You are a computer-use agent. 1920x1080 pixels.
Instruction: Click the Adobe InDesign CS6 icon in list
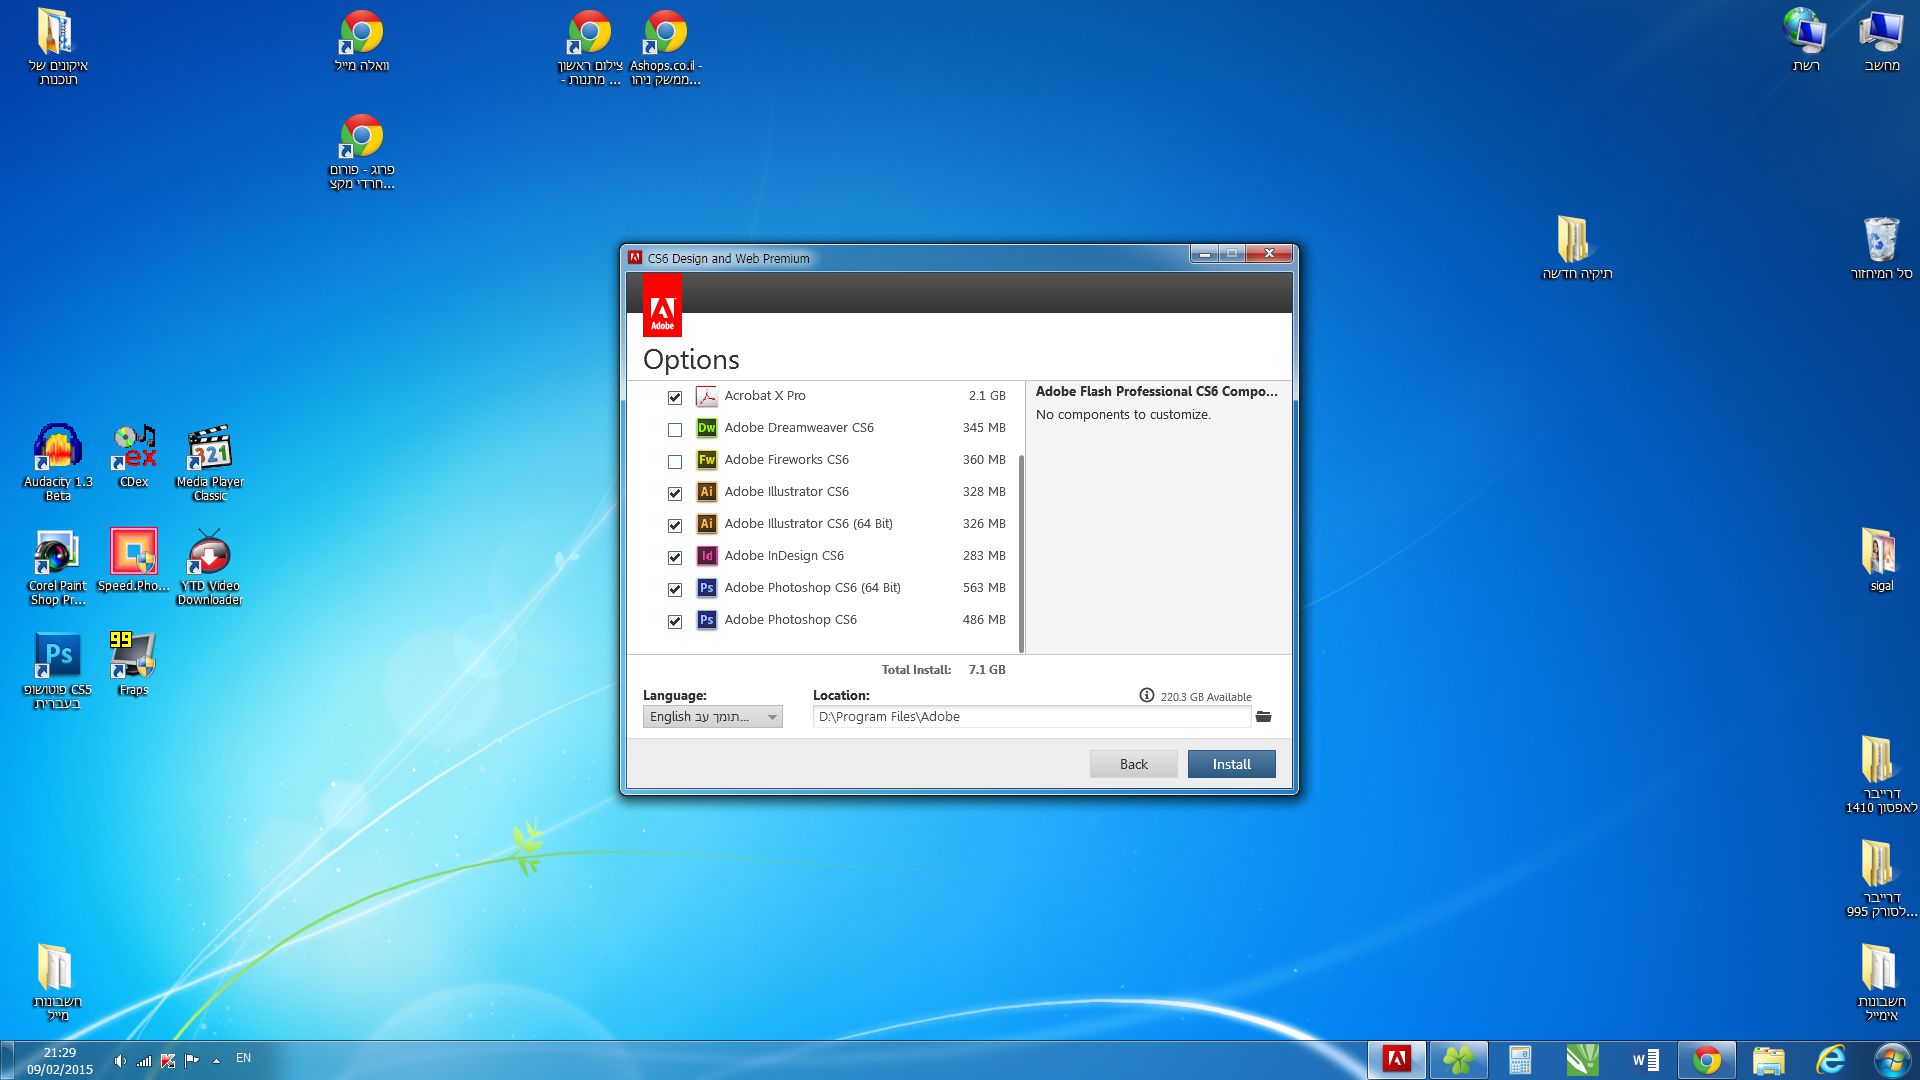coord(706,556)
